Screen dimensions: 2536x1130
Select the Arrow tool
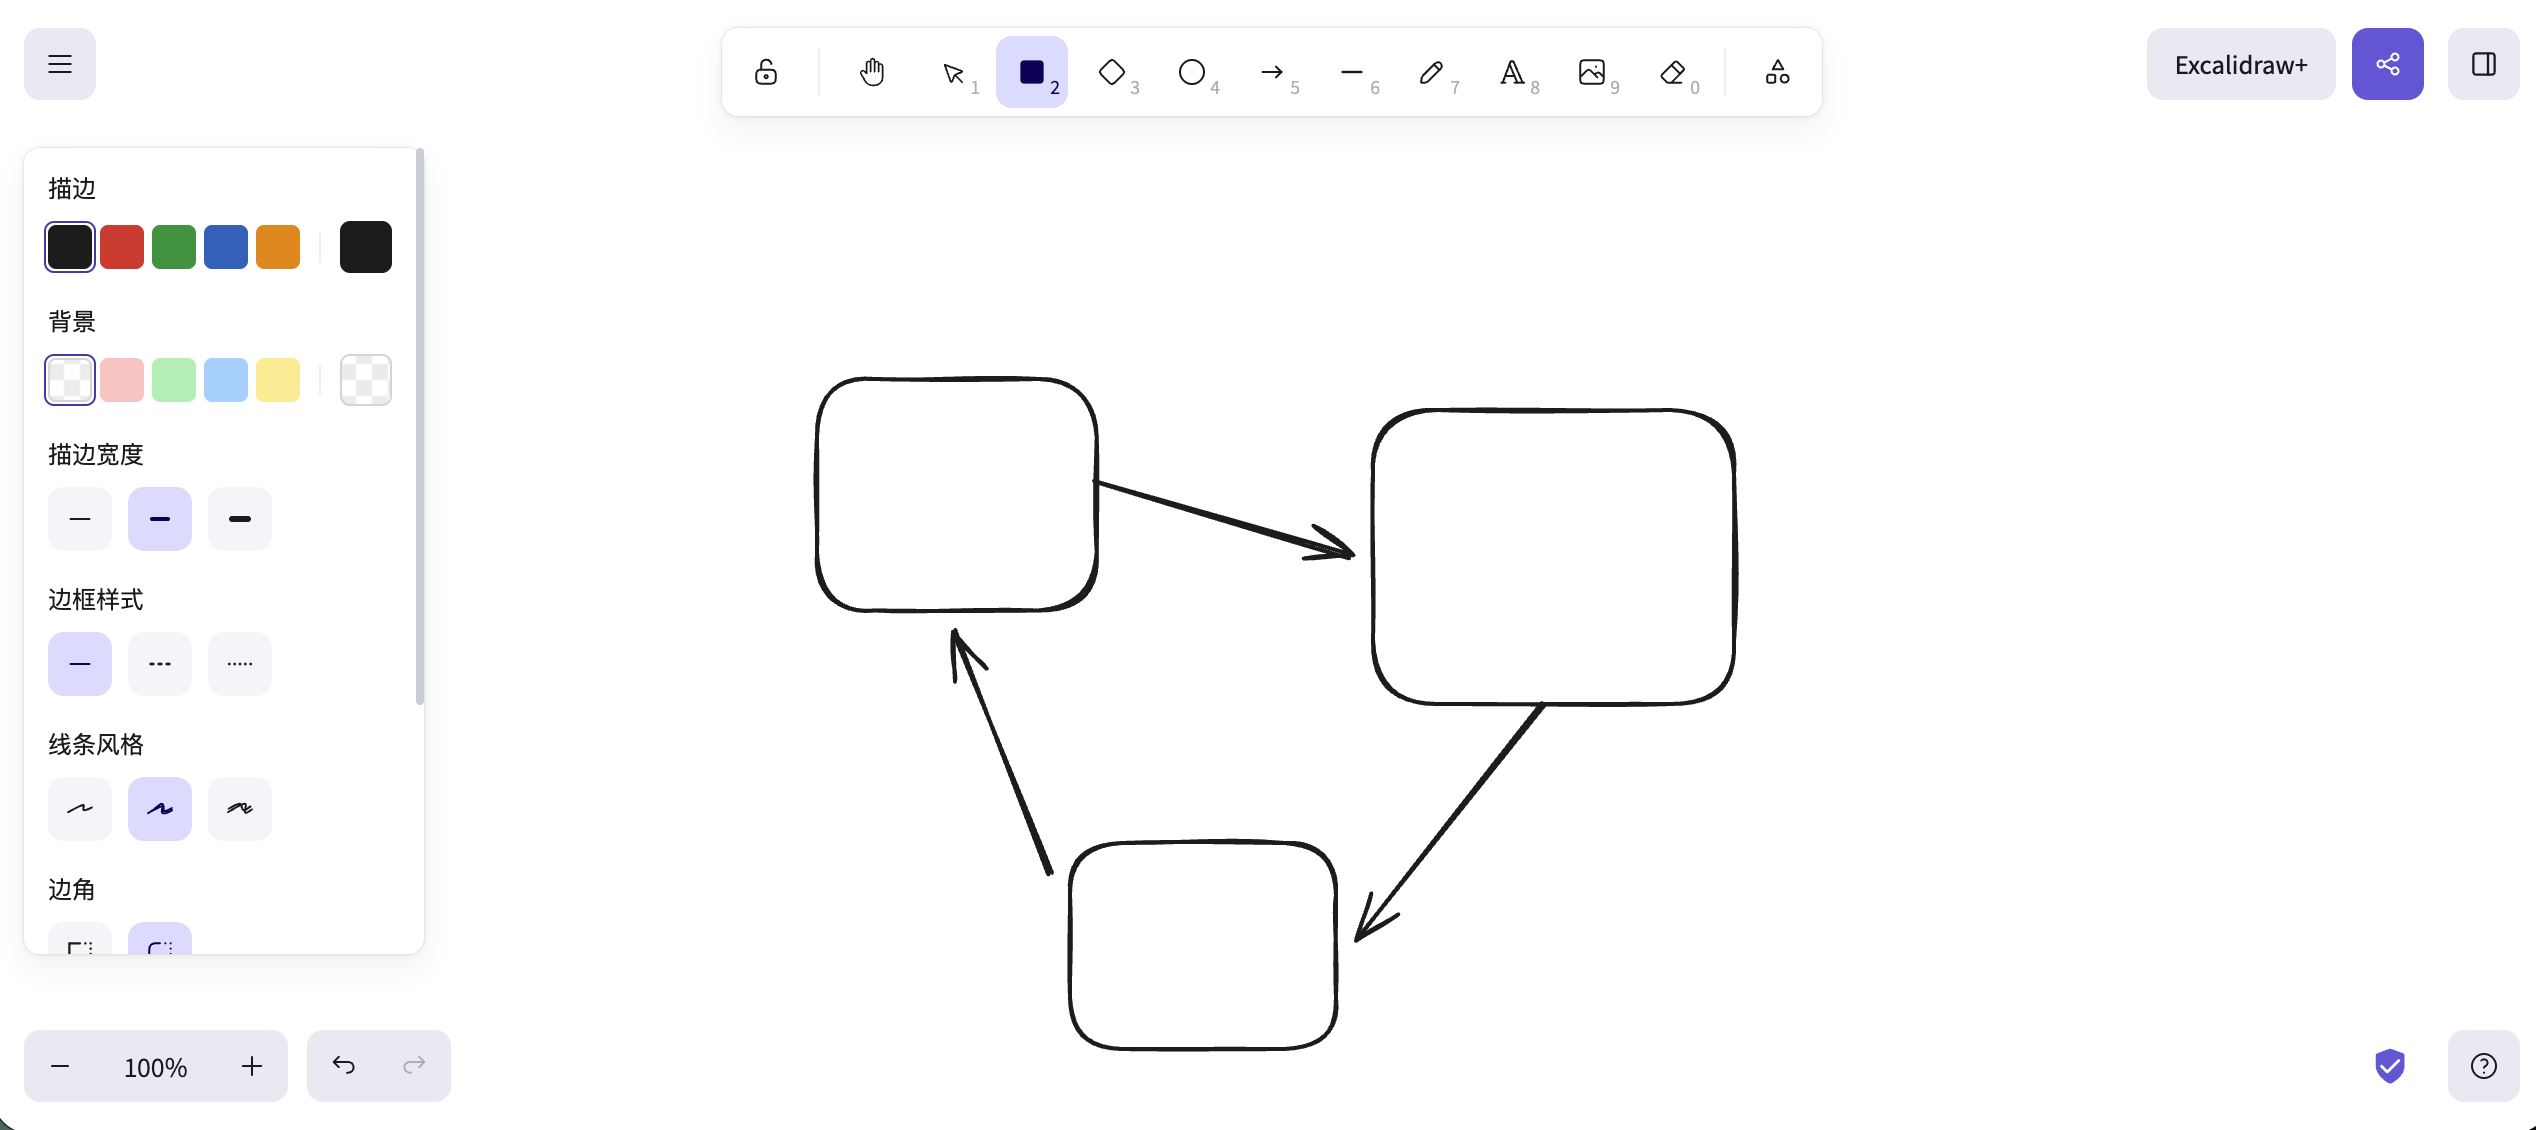click(x=1272, y=72)
